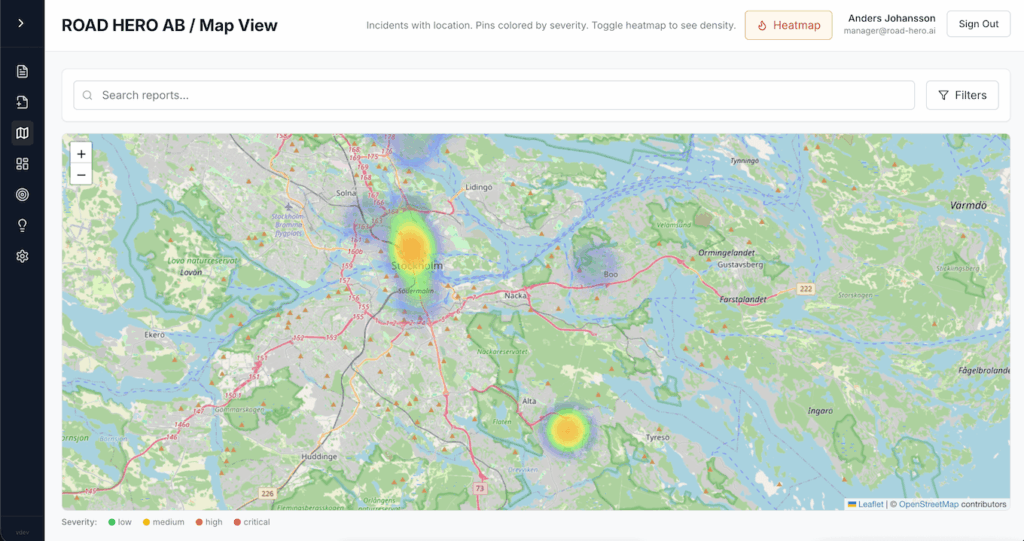
Task: Click the Huddinge label on the map
Action: [319, 457]
